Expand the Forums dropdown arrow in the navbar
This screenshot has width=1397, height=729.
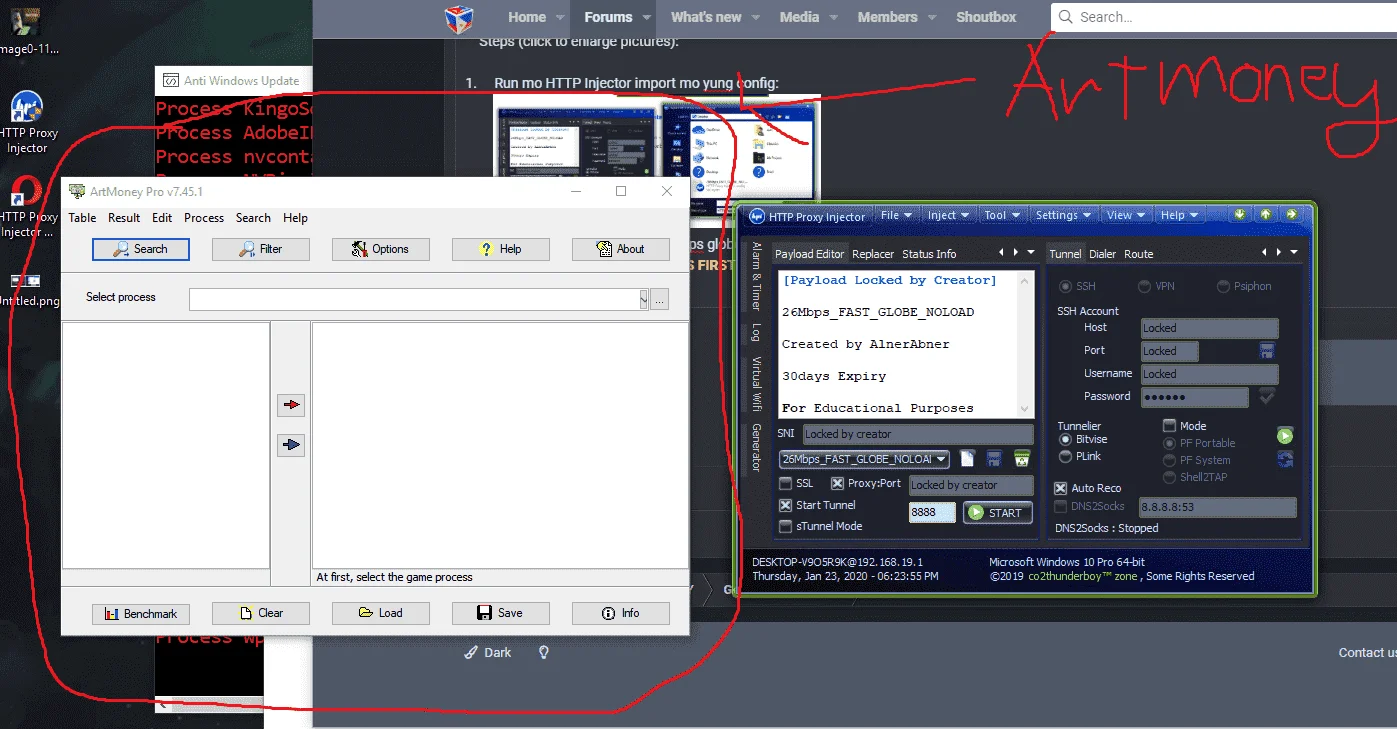[648, 18]
